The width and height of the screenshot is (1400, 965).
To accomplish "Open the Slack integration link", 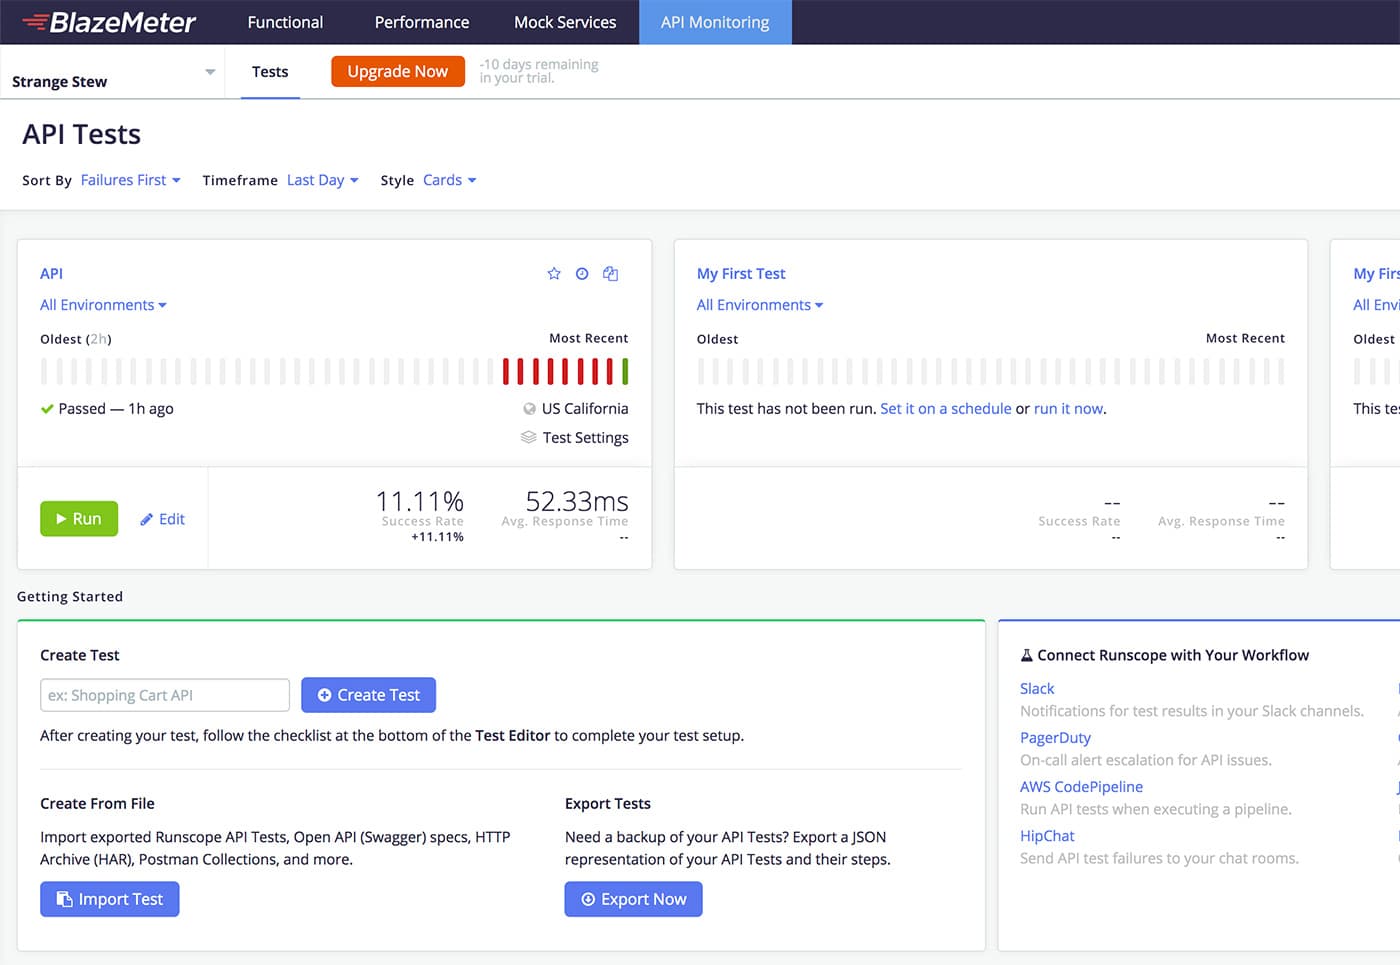I will click(x=1037, y=688).
